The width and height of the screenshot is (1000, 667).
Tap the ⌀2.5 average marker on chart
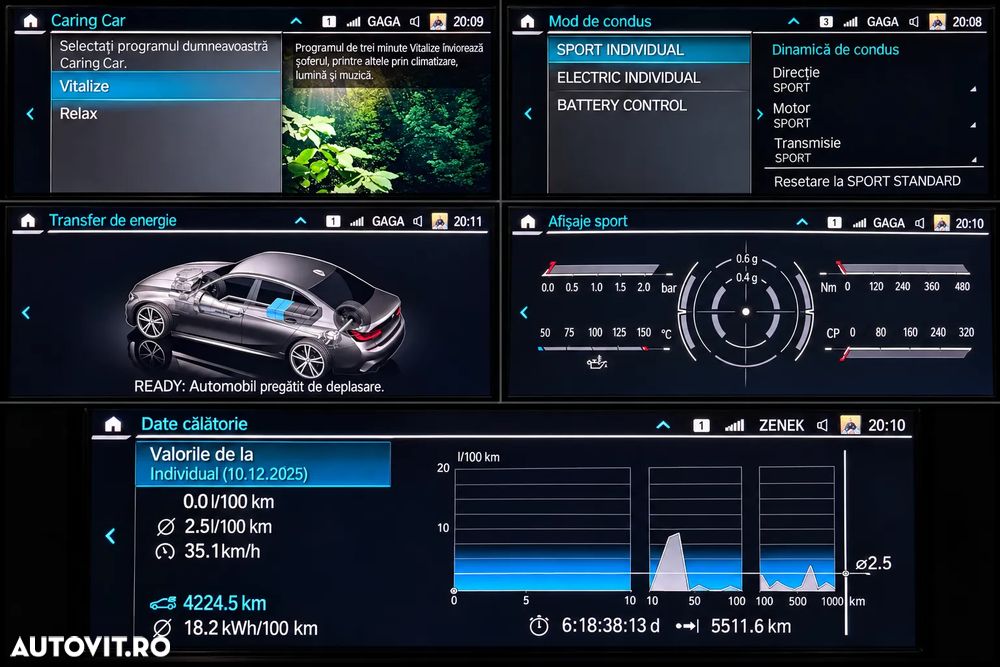pyautogui.click(x=873, y=564)
